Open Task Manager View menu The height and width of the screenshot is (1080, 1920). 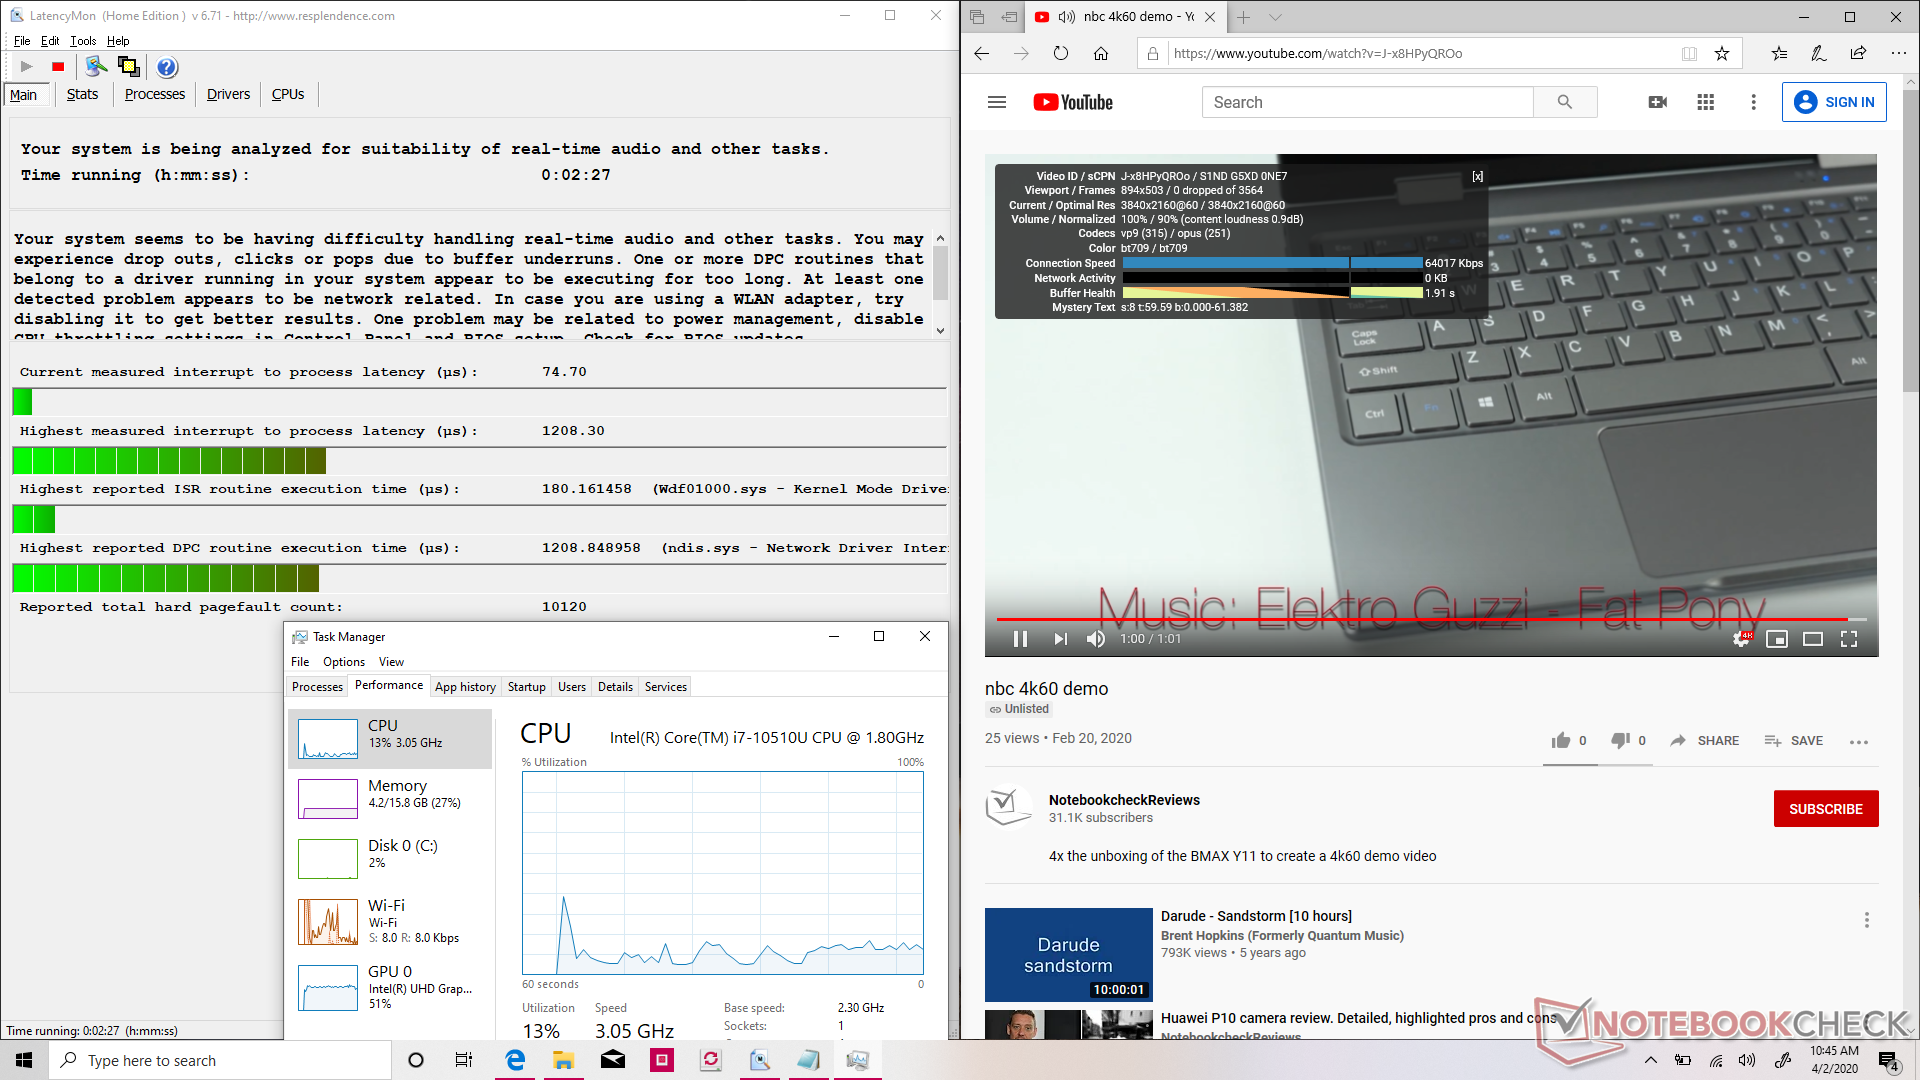391,662
